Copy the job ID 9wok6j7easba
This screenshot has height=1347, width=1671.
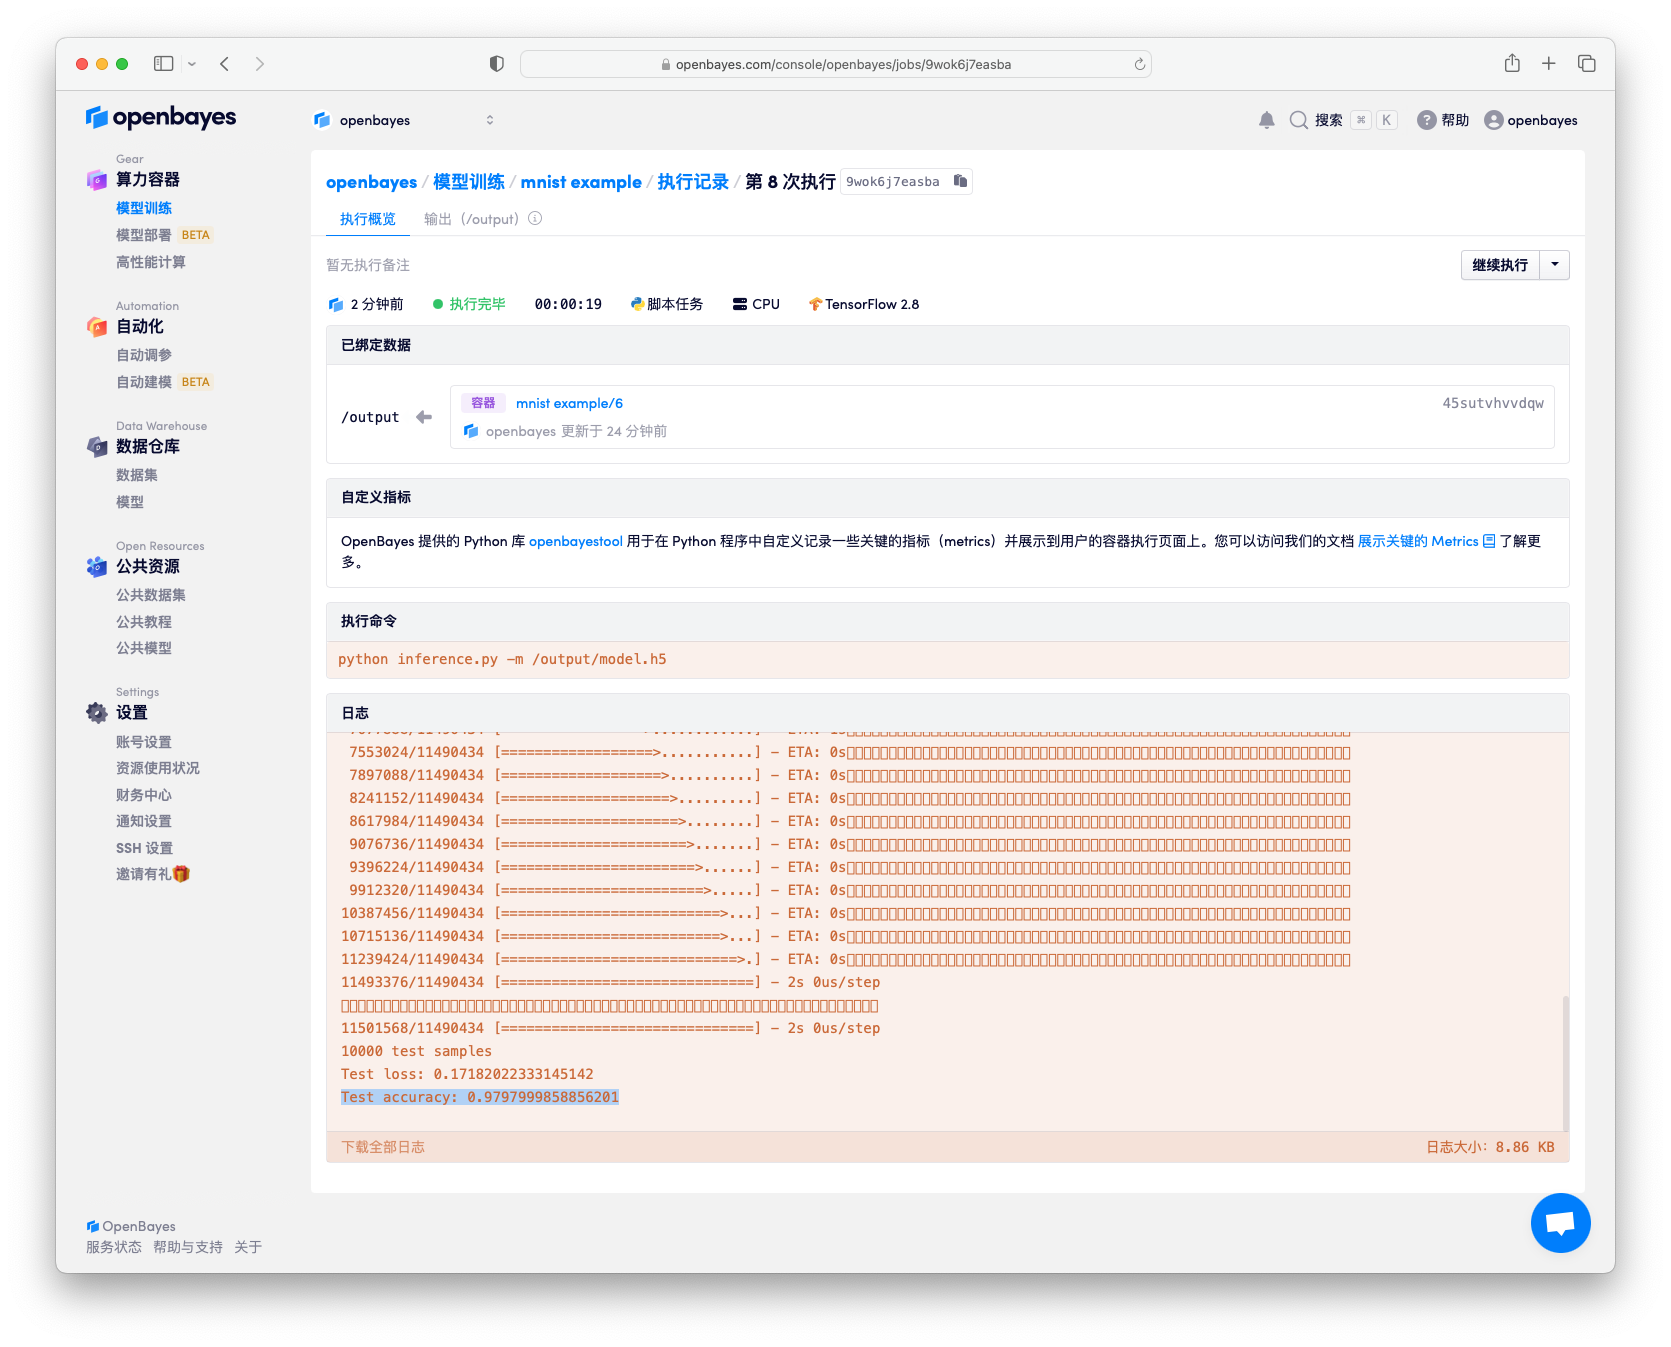(960, 181)
